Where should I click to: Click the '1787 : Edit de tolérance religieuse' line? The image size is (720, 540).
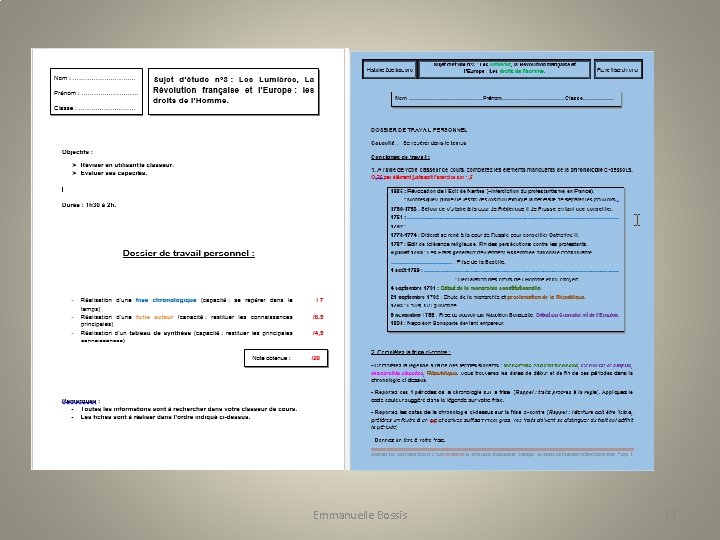click(489, 244)
